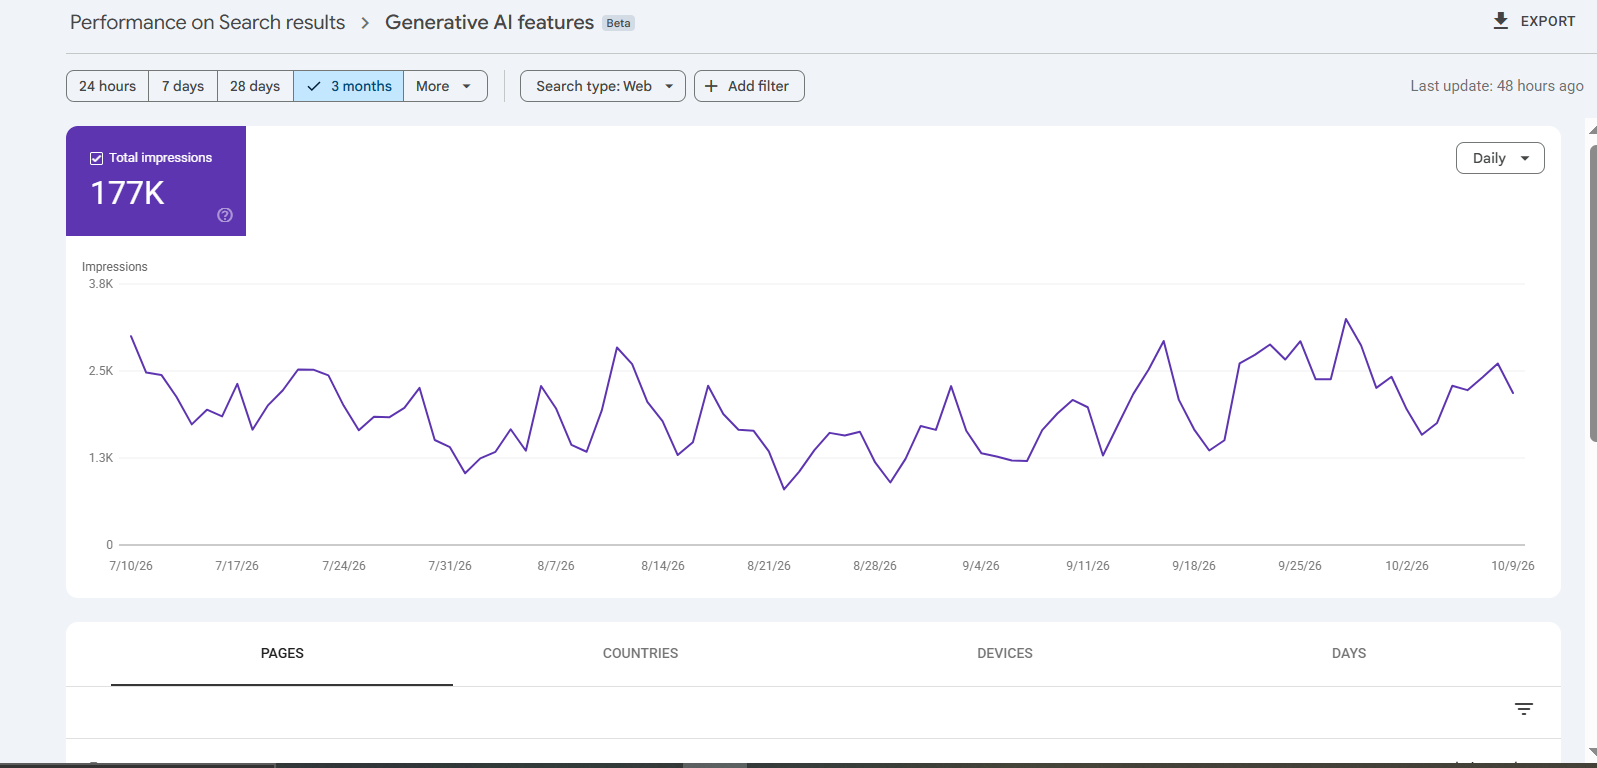Image resolution: width=1597 pixels, height=768 pixels.
Task: Click the plus icon in Add filter
Action: point(711,86)
